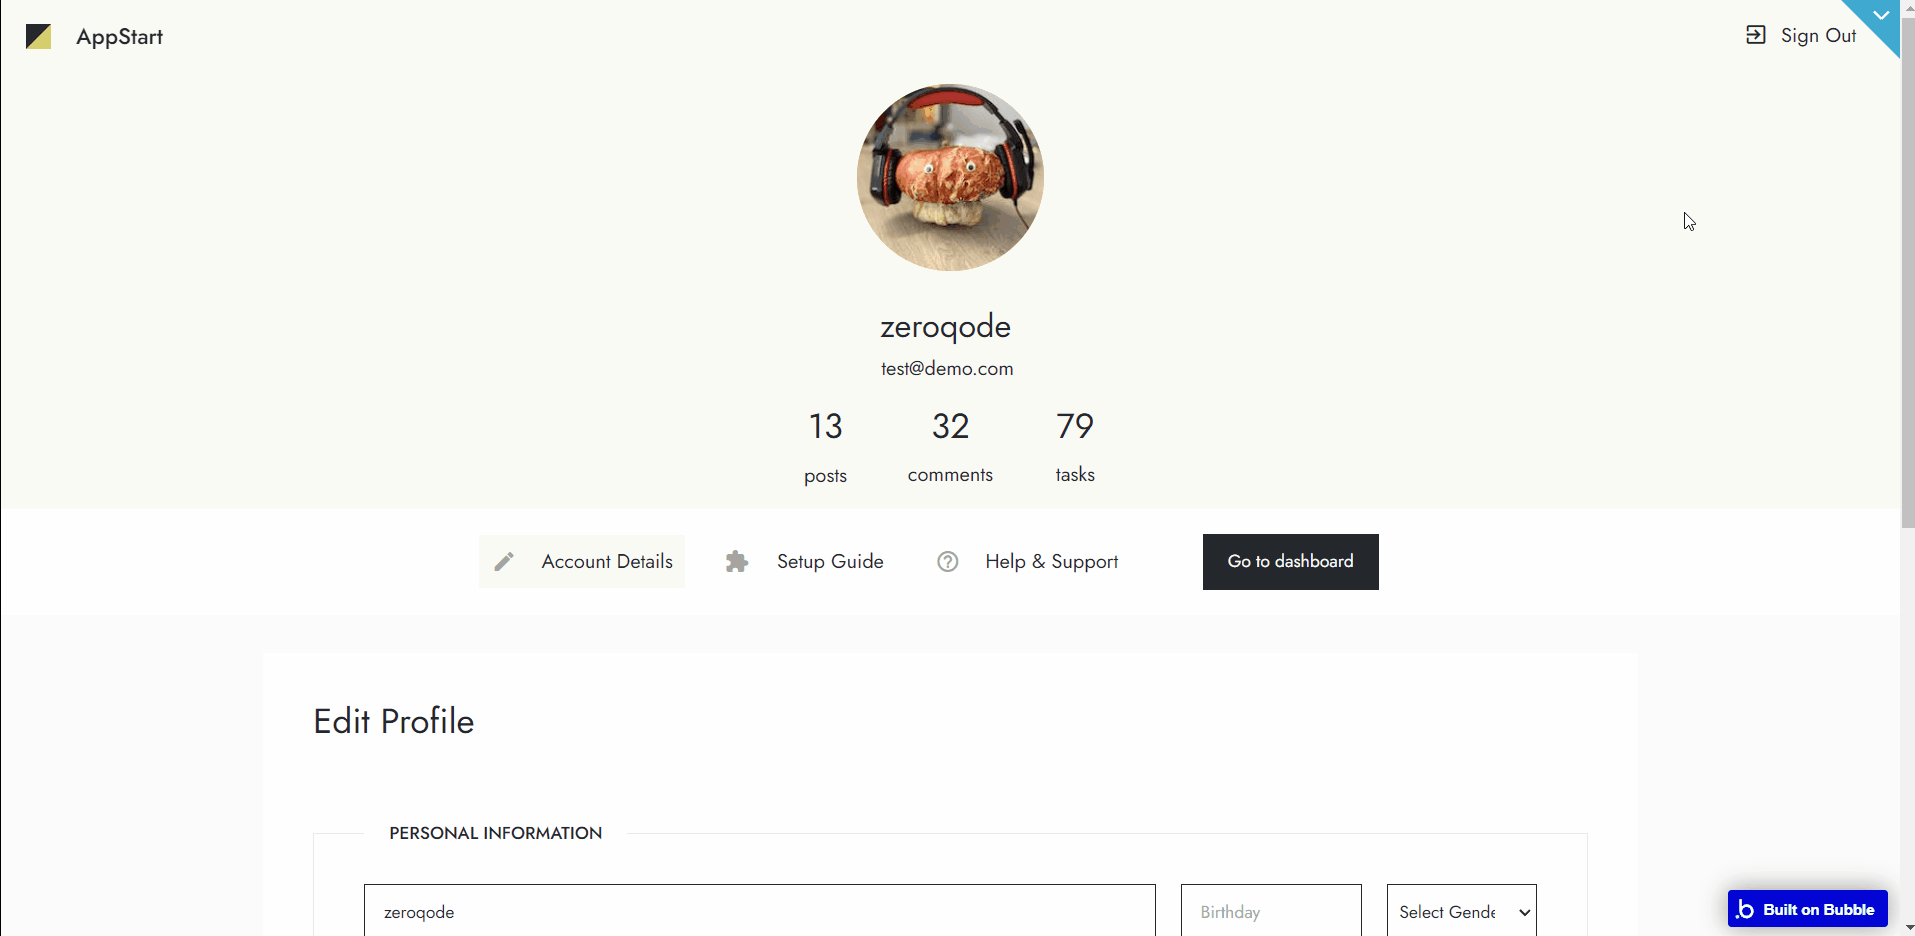Click the AppStart brand name text
This screenshot has height=936, width=1915.
pyautogui.click(x=120, y=37)
